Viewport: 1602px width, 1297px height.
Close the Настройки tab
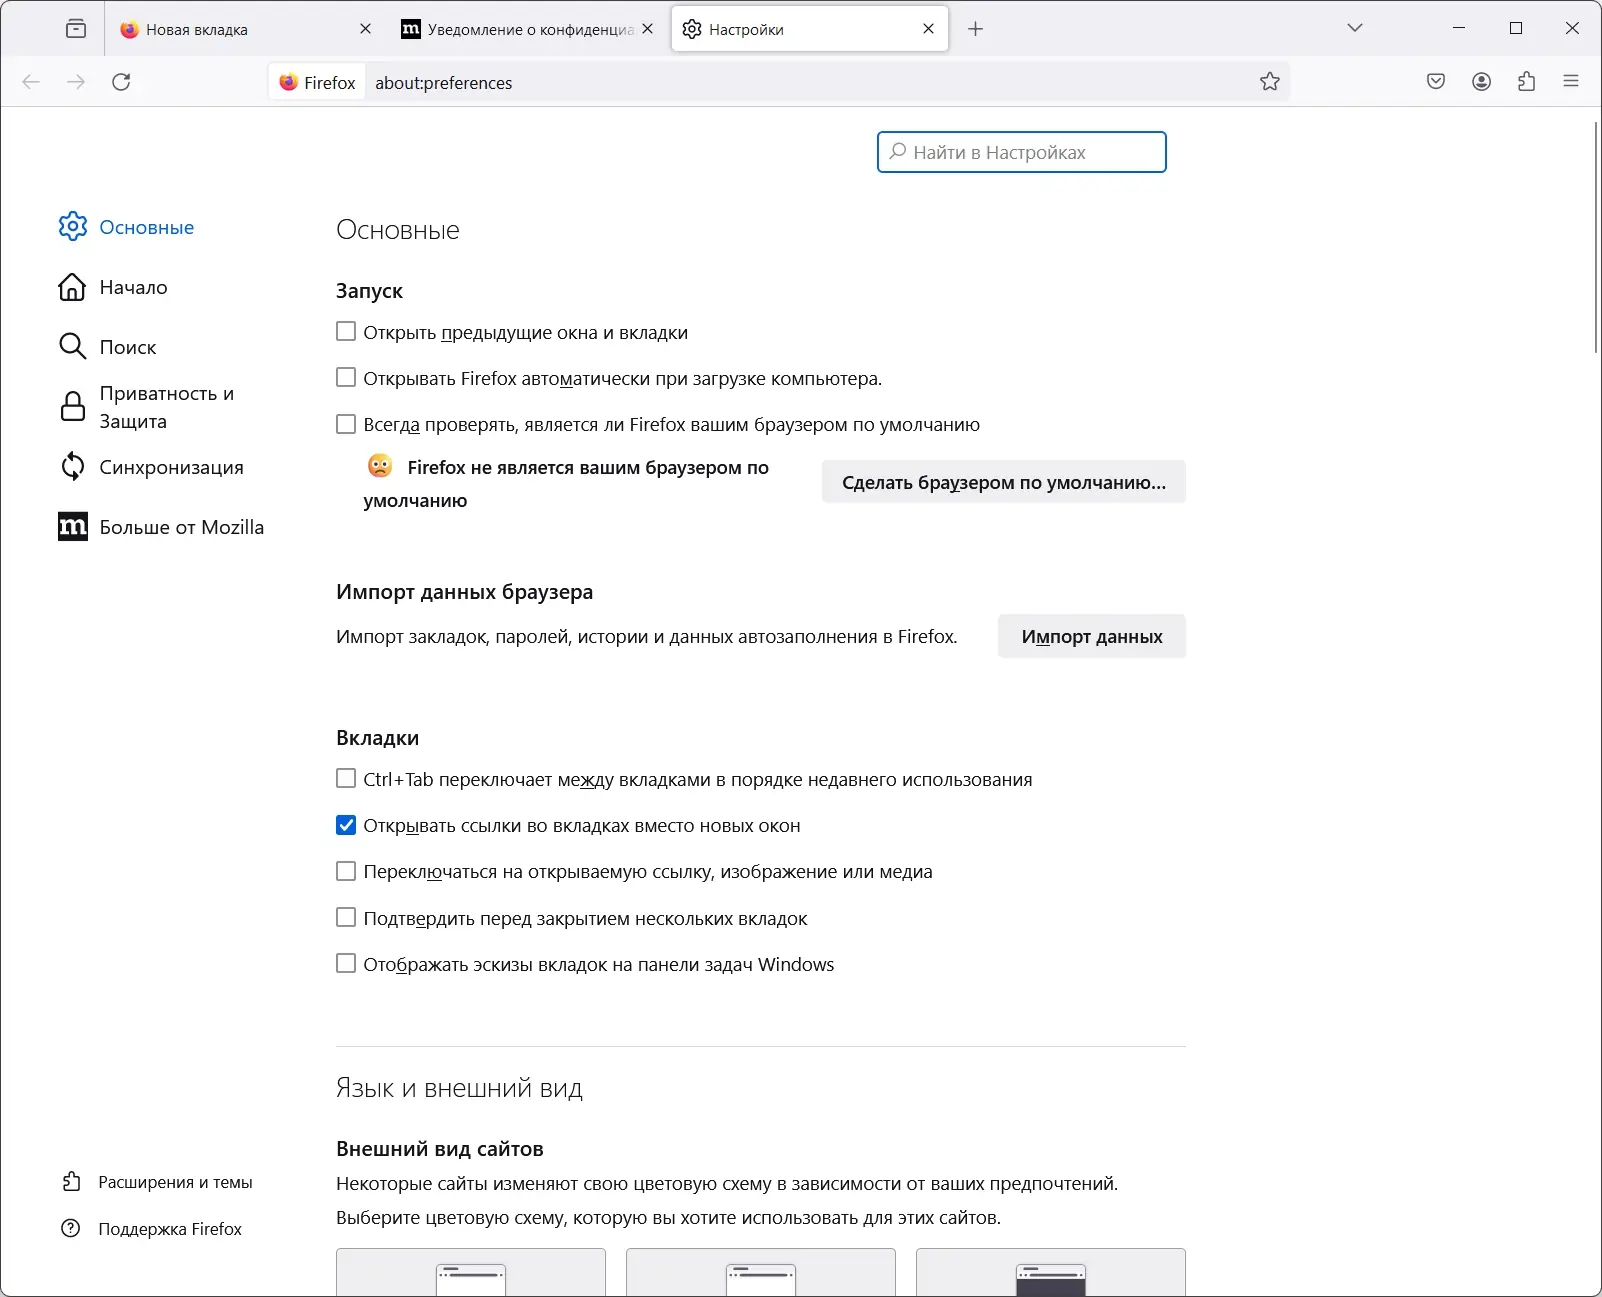click(928, 29)
